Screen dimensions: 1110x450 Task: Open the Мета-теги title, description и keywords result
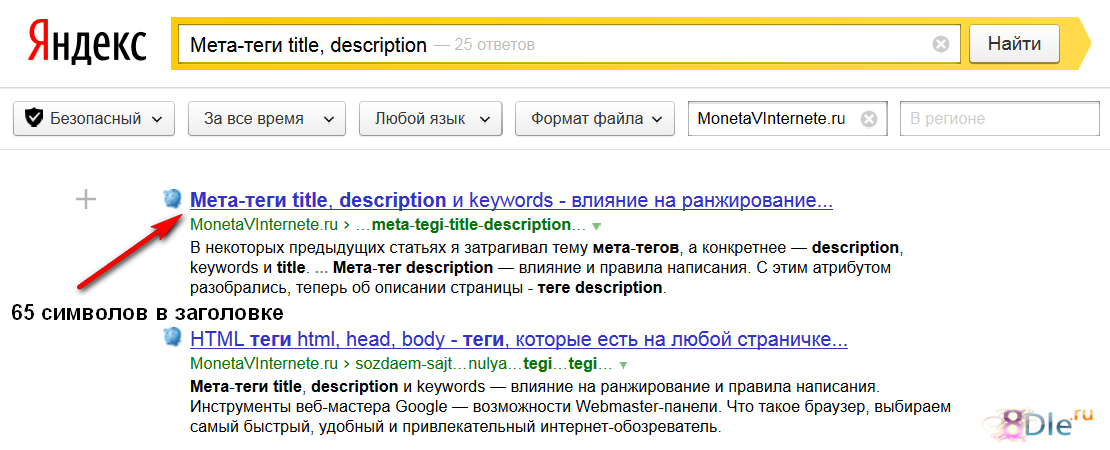511,201
